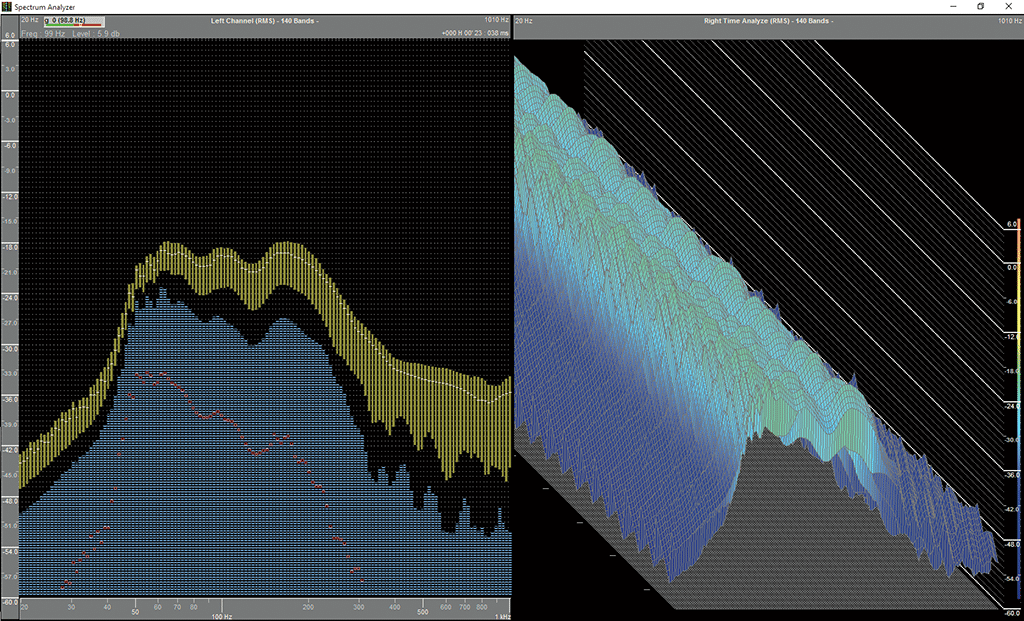Click the 'Freq : 99 Hz' readout text

(x=42, y=33)
